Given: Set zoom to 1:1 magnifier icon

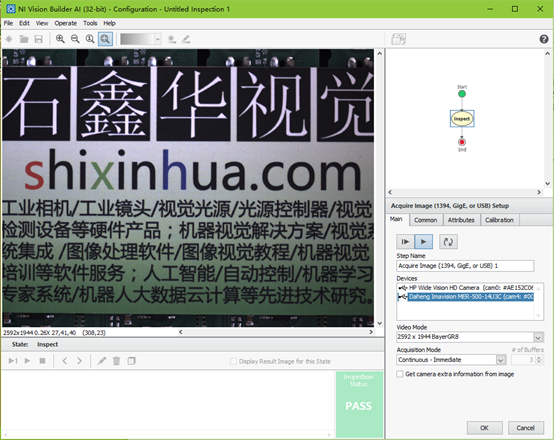Looking at the screenshot, I should click(90, 39).
